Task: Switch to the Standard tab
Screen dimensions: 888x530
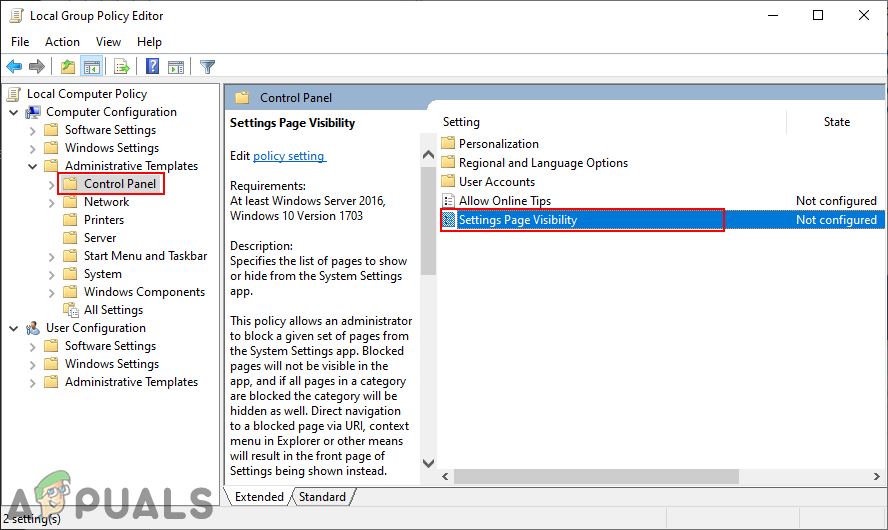Action: pos(322,497)
